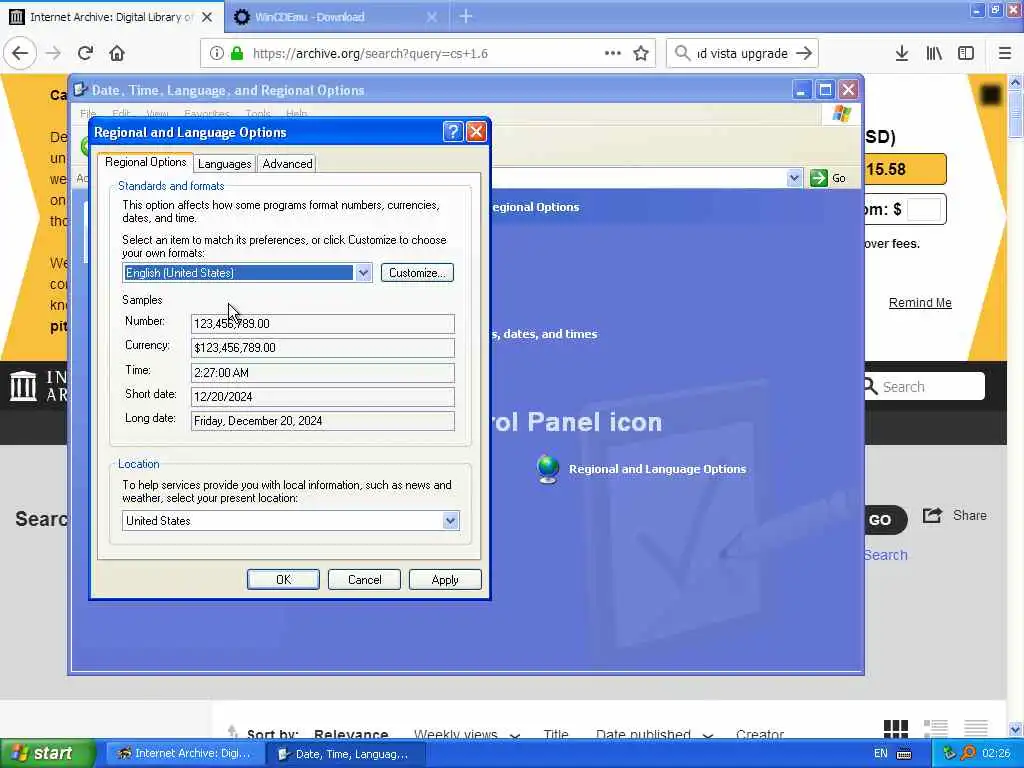The width and height of the screenshot is (1024, 768).
Task: Click the page scrollbar up arrow
Action: 1016,83
